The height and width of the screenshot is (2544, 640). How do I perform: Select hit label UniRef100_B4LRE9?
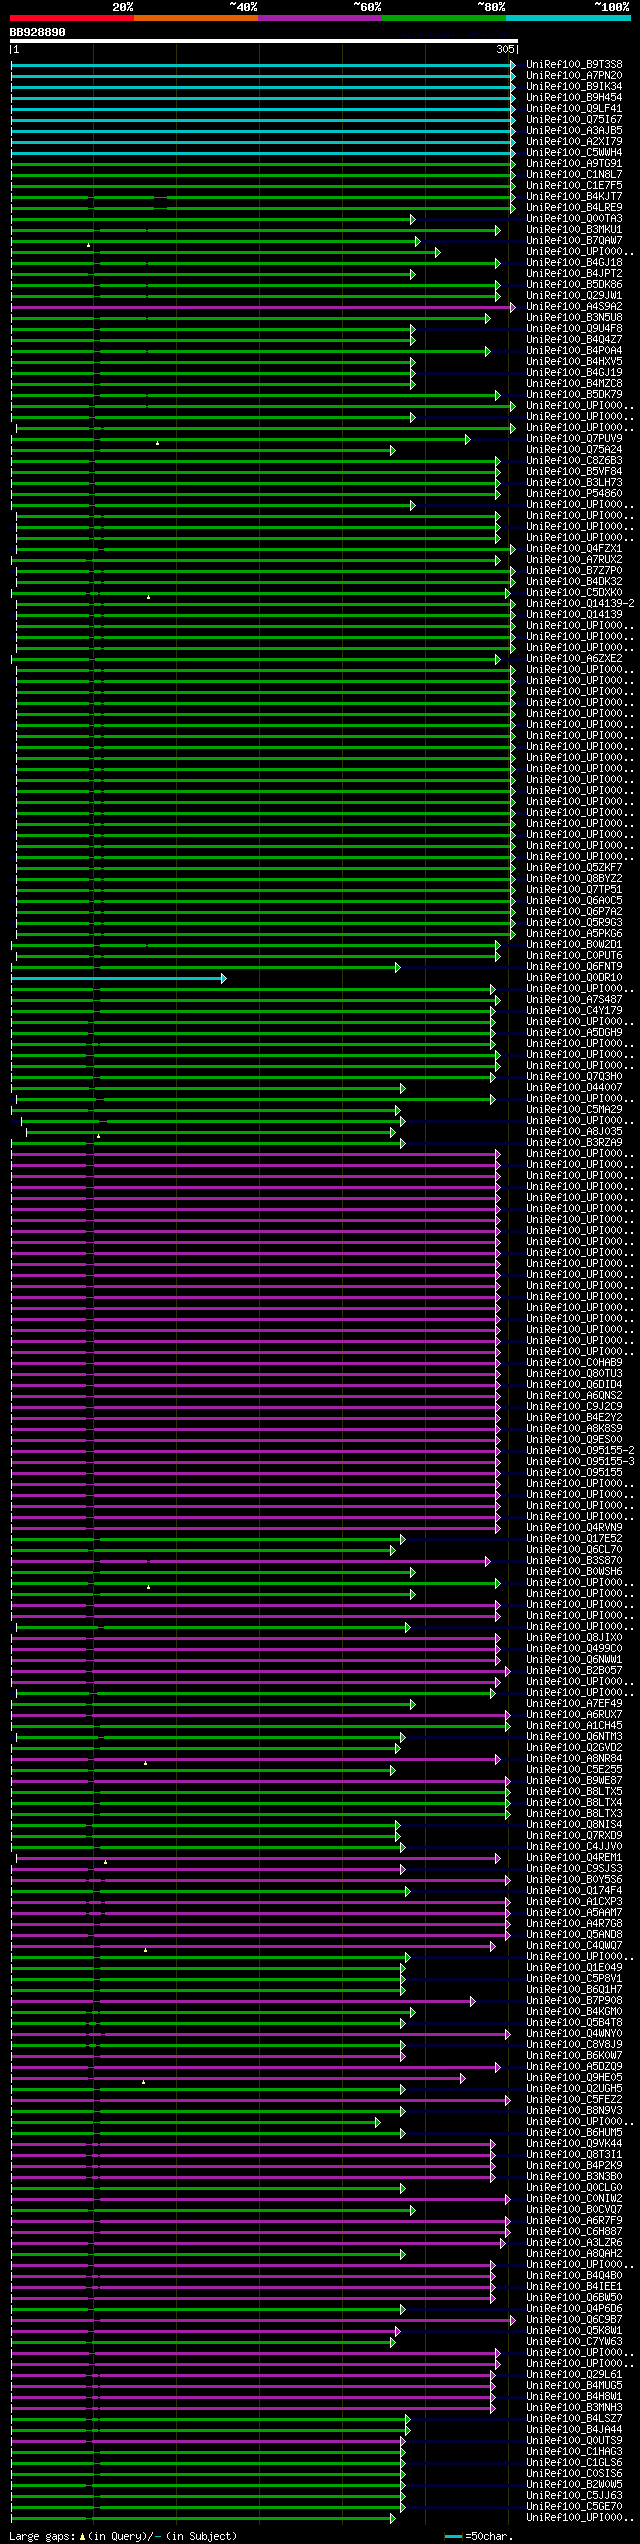click(x=574, y=208)
